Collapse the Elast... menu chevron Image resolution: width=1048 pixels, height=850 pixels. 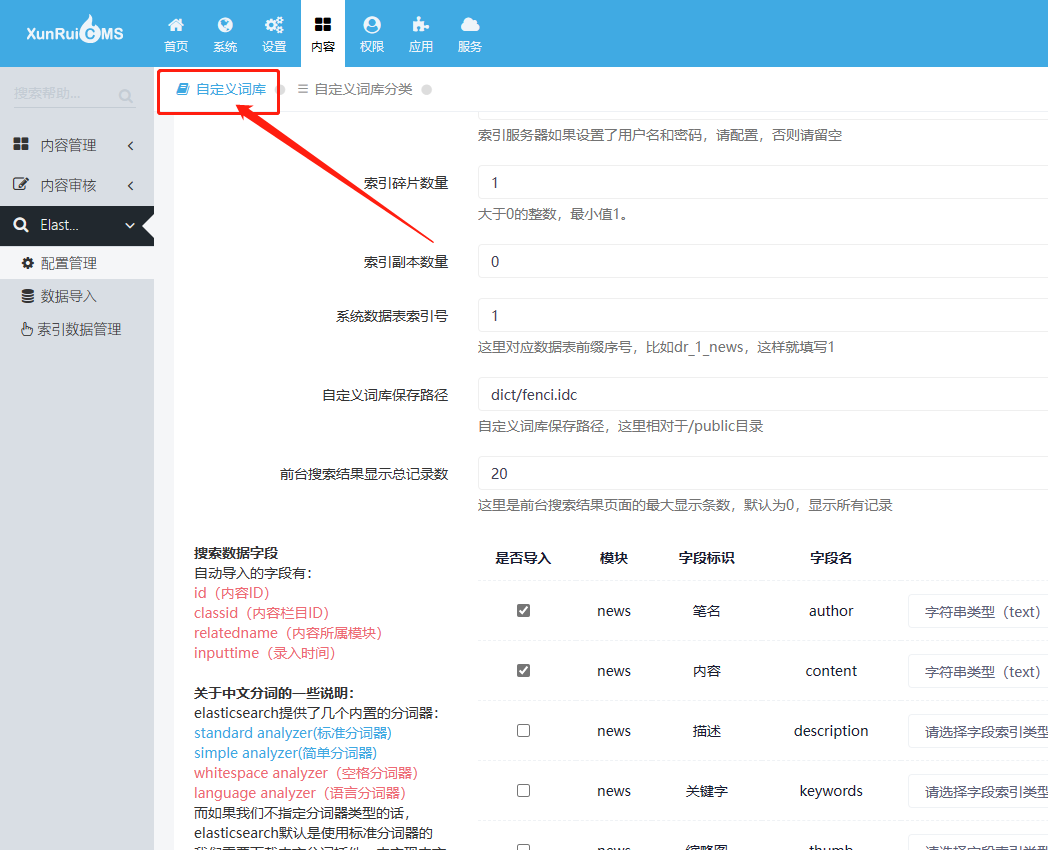point(130,226)
